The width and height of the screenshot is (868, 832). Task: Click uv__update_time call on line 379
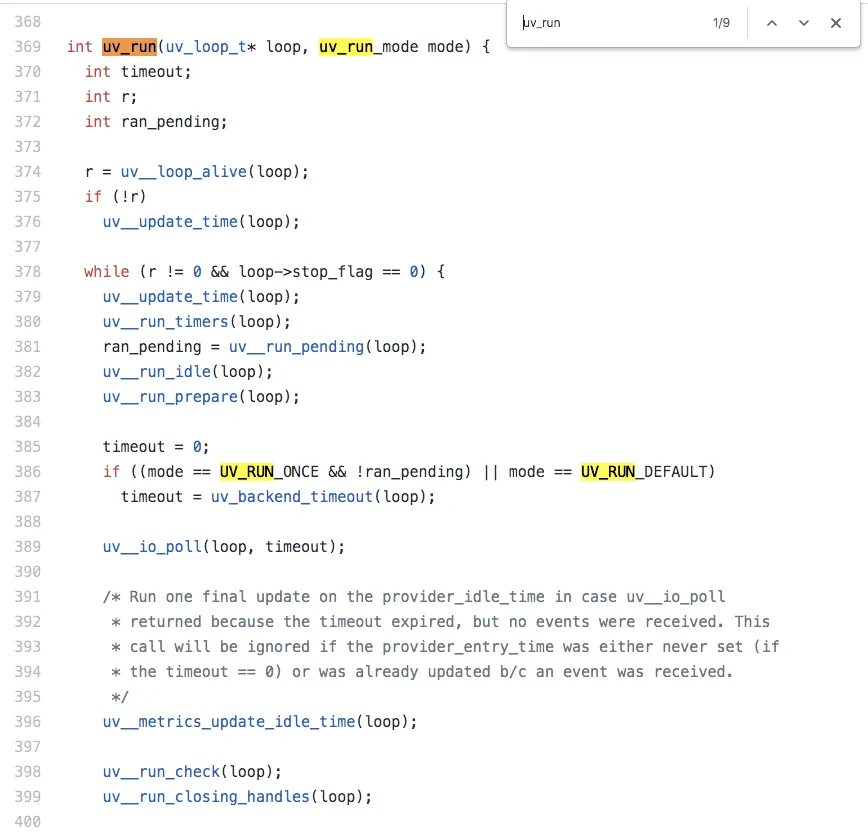coord(170,297)
